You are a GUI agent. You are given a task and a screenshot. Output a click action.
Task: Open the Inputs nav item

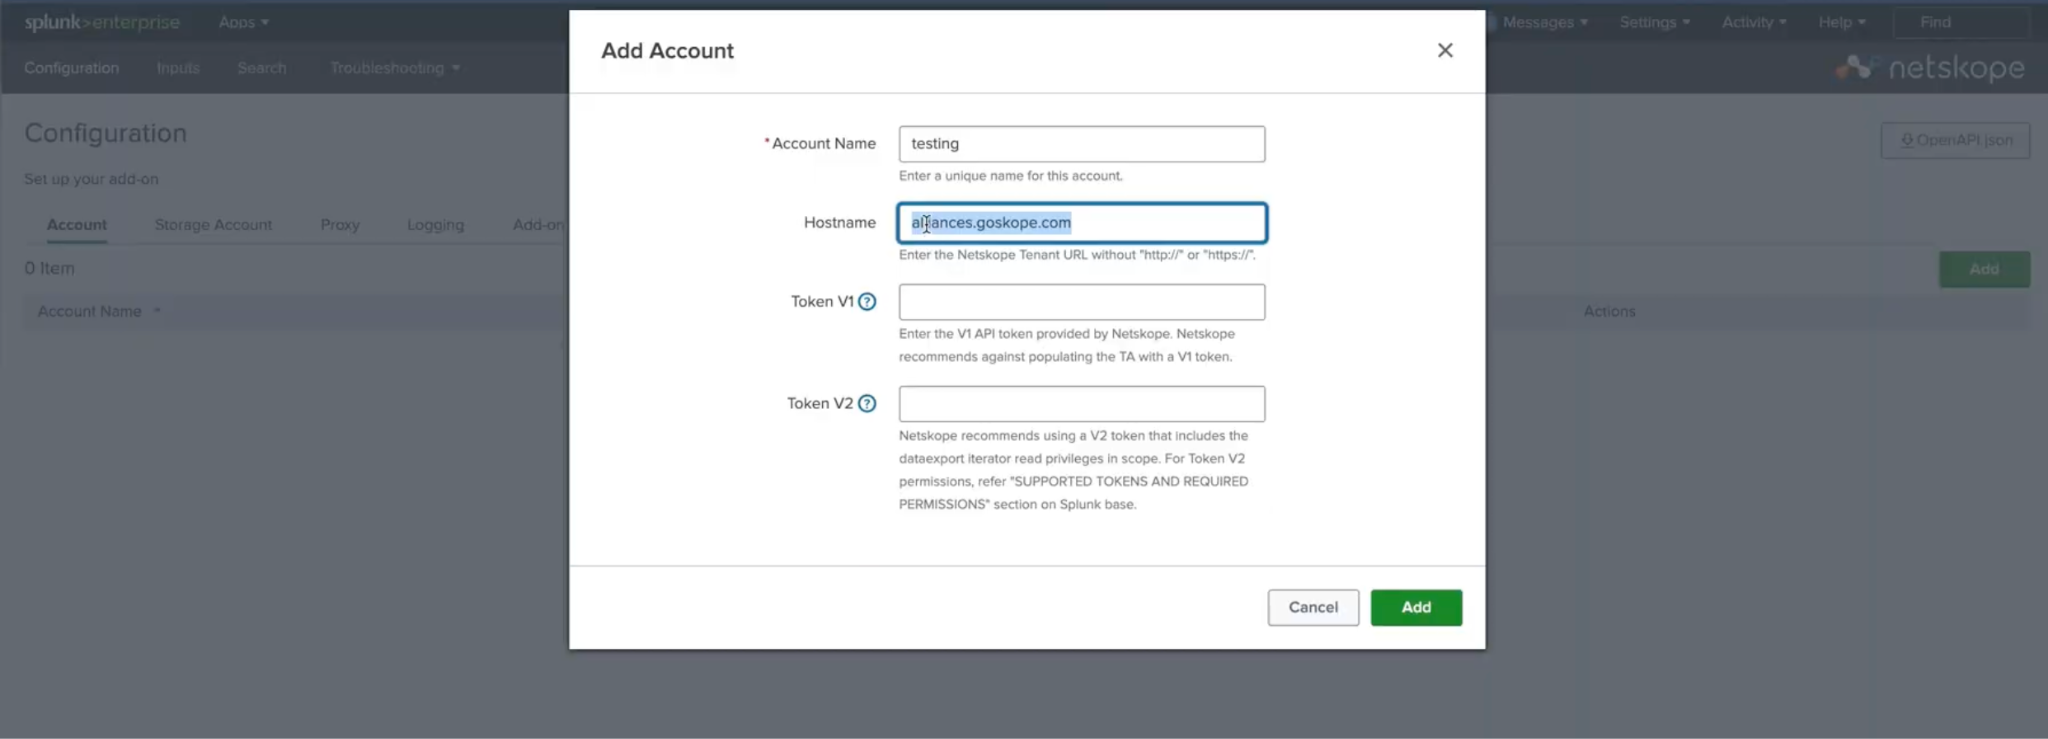coord(178,68)
